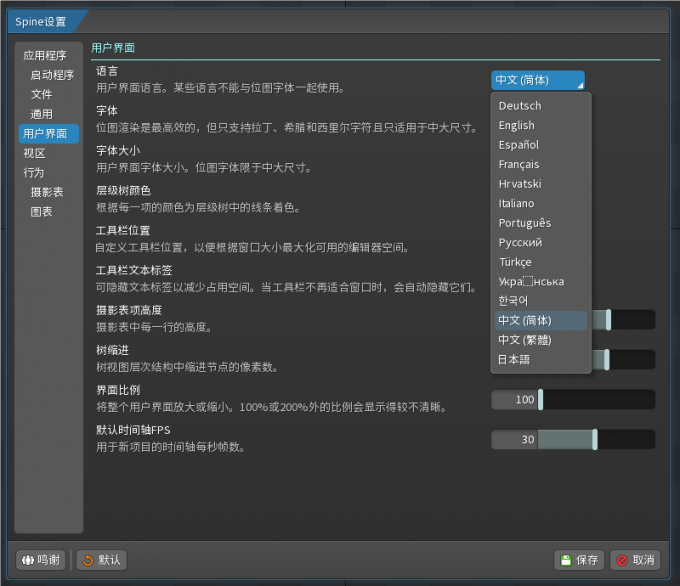This screenshot has height=586, width=680.
Task: Open the 视区 settings page
Action: coord(34,153)
